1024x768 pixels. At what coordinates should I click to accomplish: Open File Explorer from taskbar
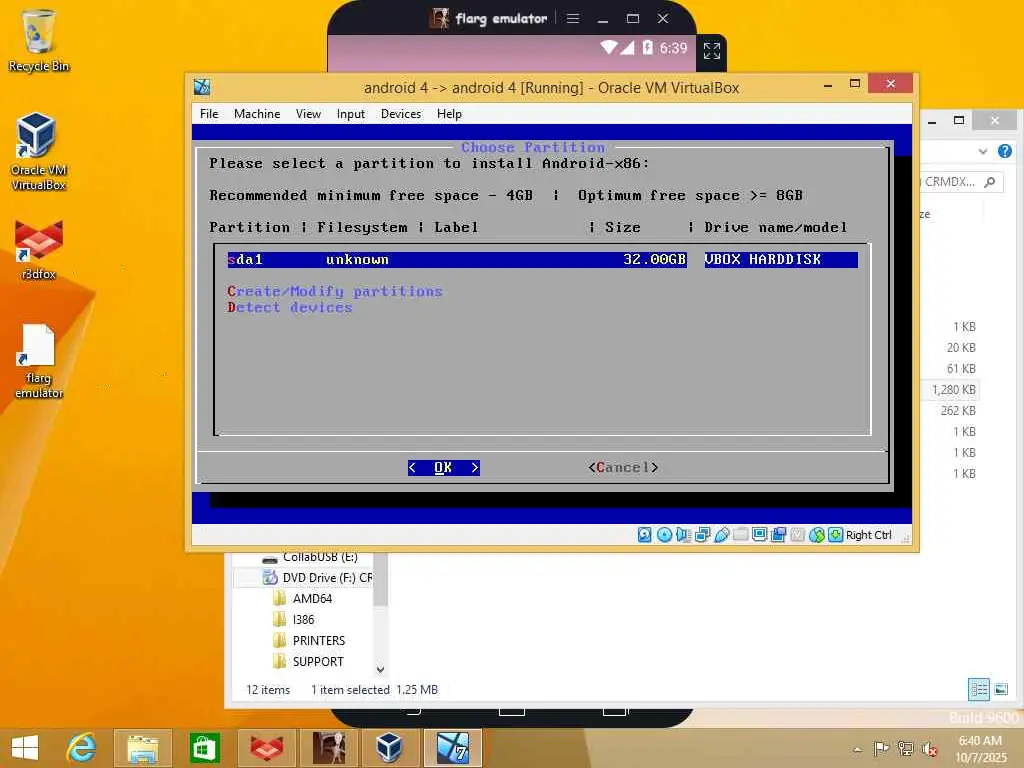142,748
